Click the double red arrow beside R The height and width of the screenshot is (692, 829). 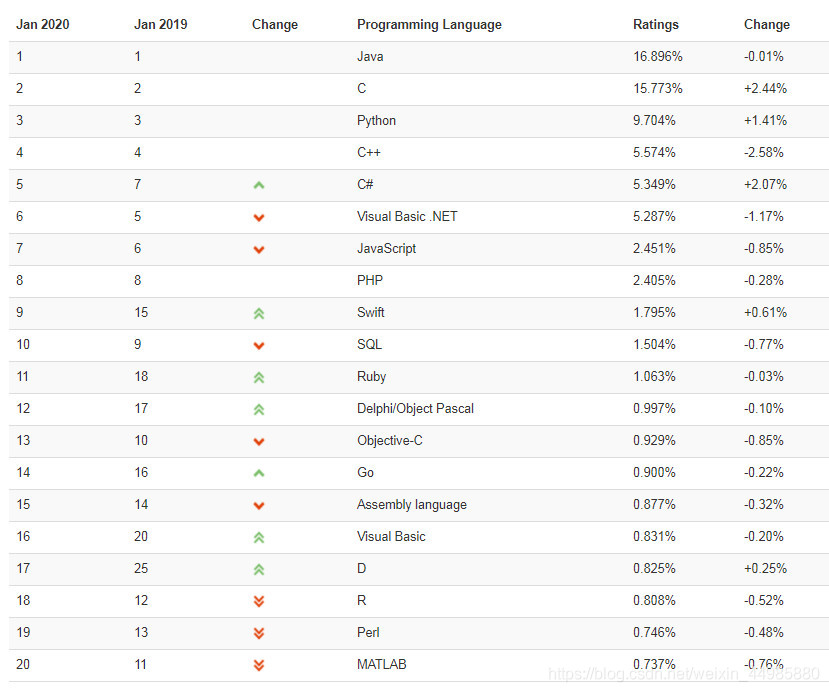pyautogui.click(x=259, y=601)
